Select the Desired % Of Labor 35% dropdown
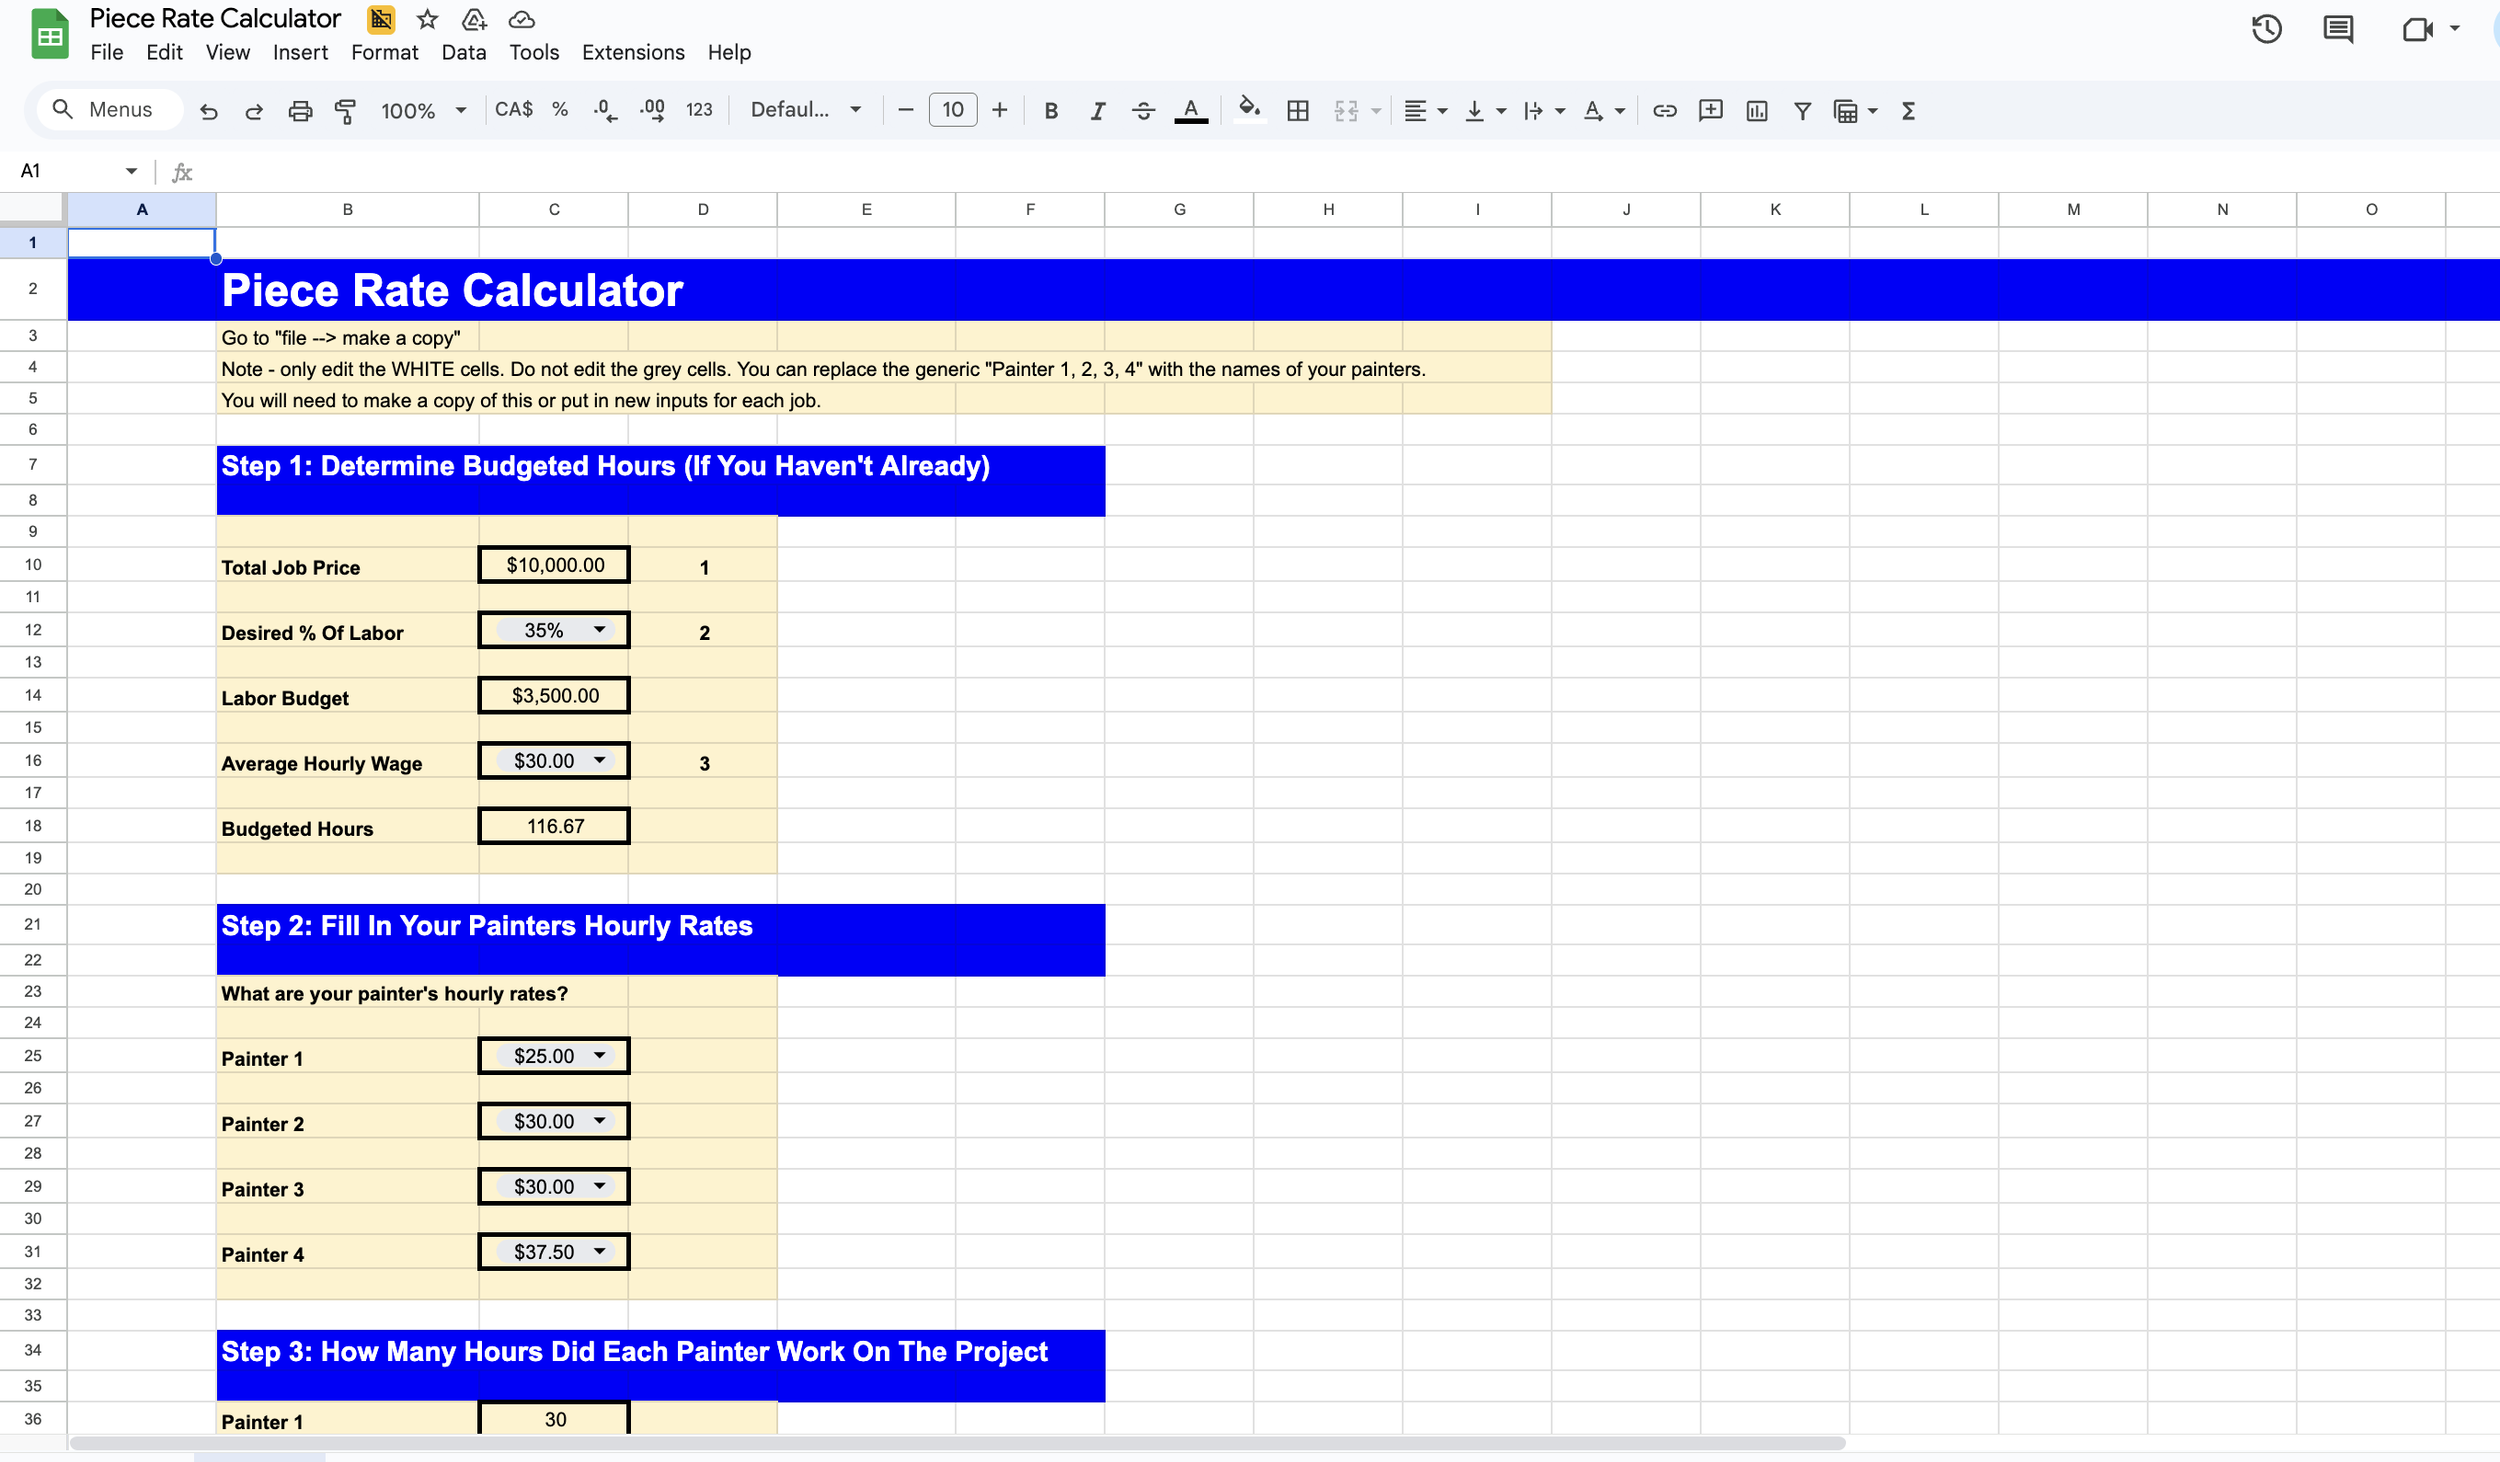The height and width of the screenshot is (1462, 2500). (554, 630)
